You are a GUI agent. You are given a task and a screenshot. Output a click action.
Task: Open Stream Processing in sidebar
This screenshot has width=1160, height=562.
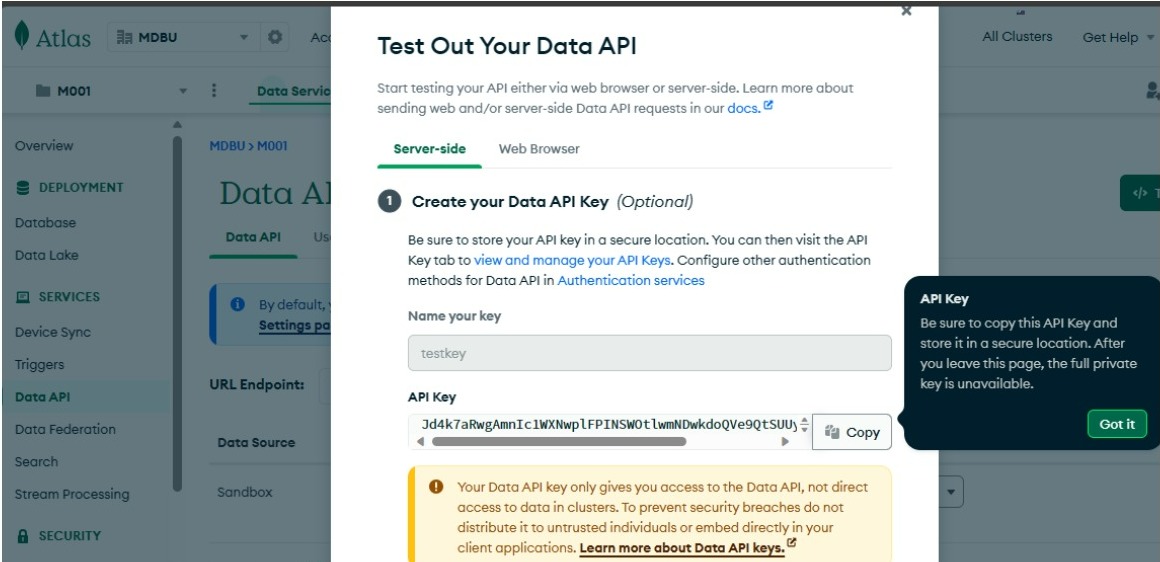[72, 494]
